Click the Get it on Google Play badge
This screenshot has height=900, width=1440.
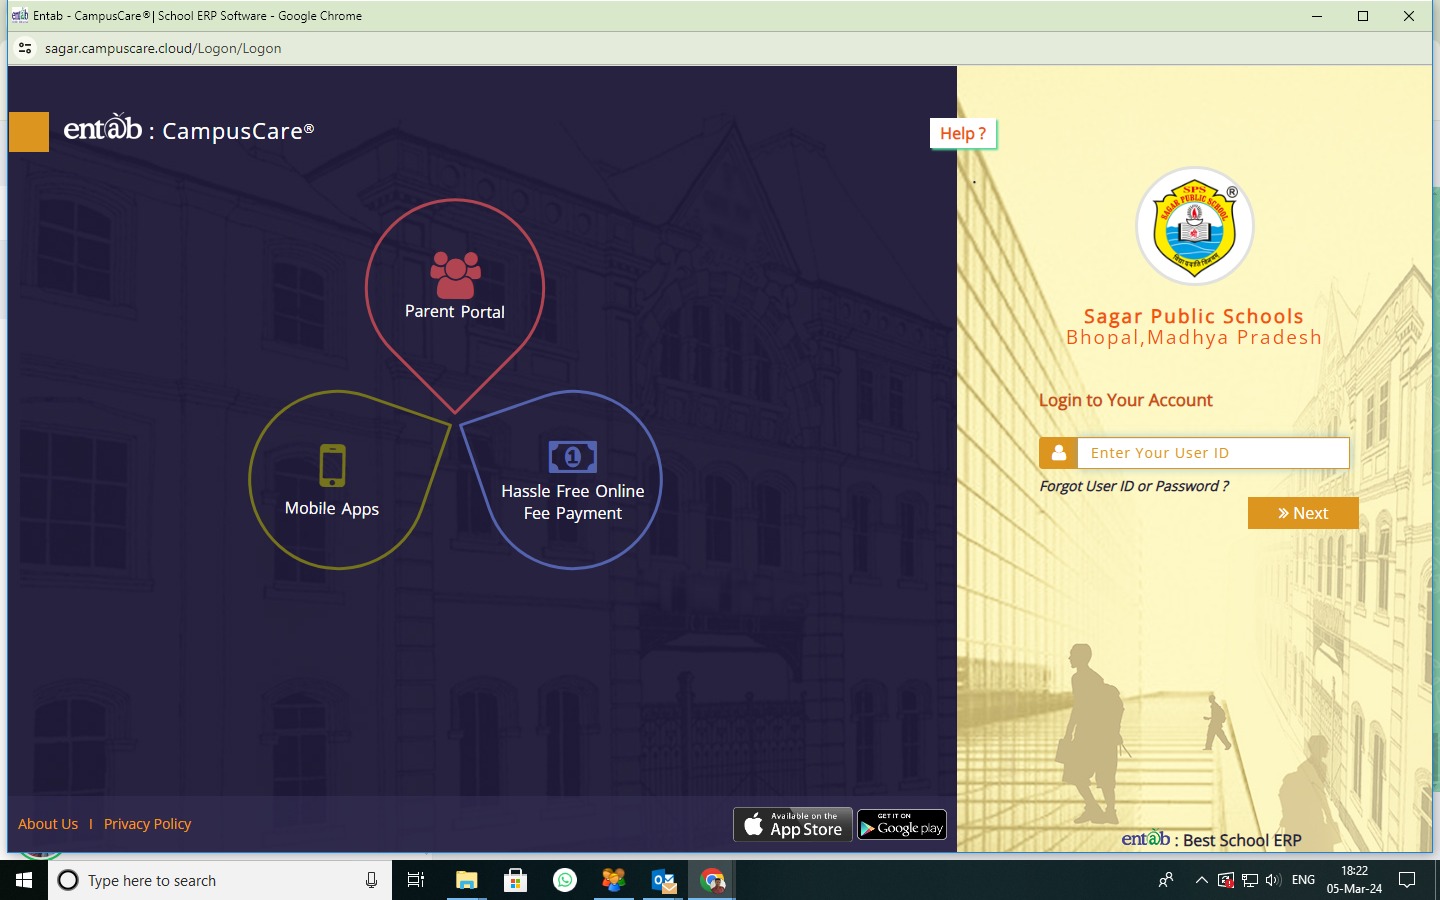[x=902, y=825]
